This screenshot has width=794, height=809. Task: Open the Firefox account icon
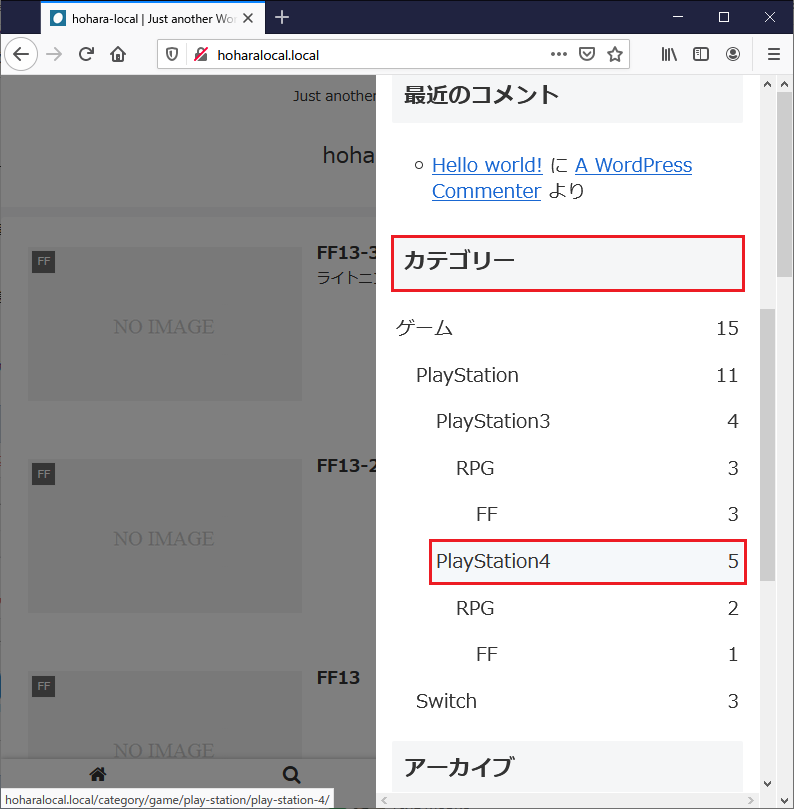pos(733,55)
